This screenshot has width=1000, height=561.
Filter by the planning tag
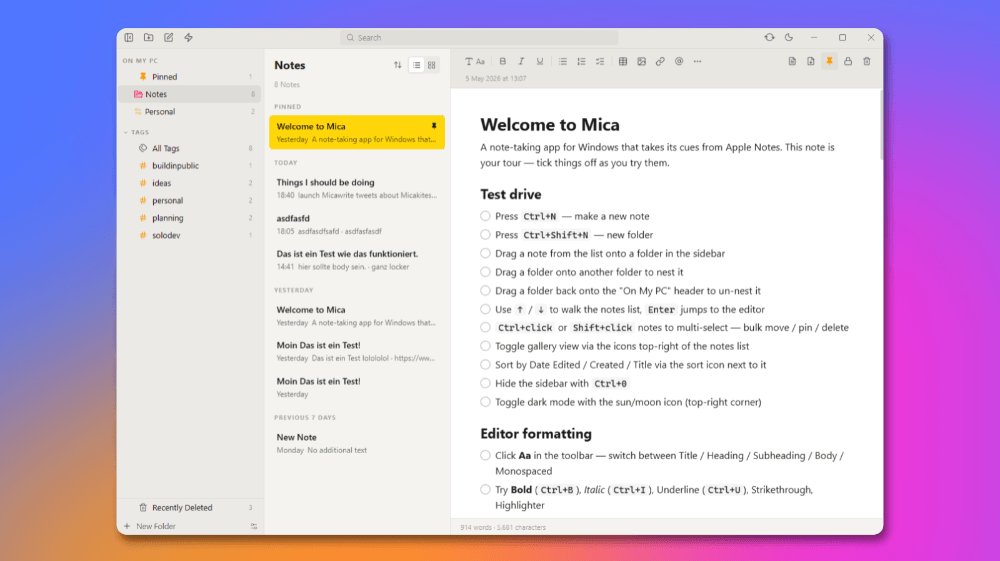189,218
